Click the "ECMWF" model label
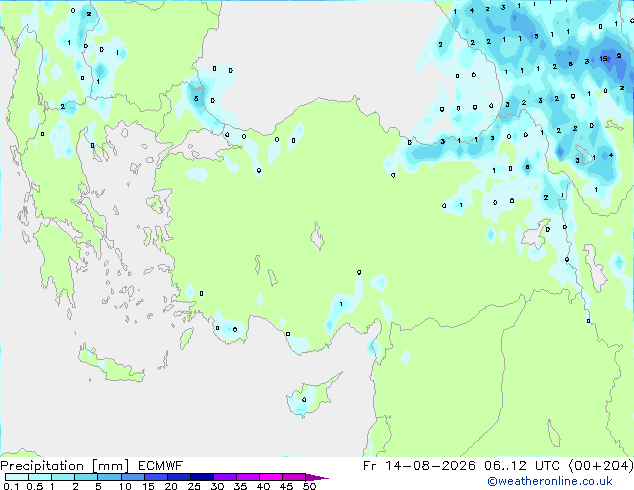The width and height of the screenshot is (634, 490). [x=161, y=466]
